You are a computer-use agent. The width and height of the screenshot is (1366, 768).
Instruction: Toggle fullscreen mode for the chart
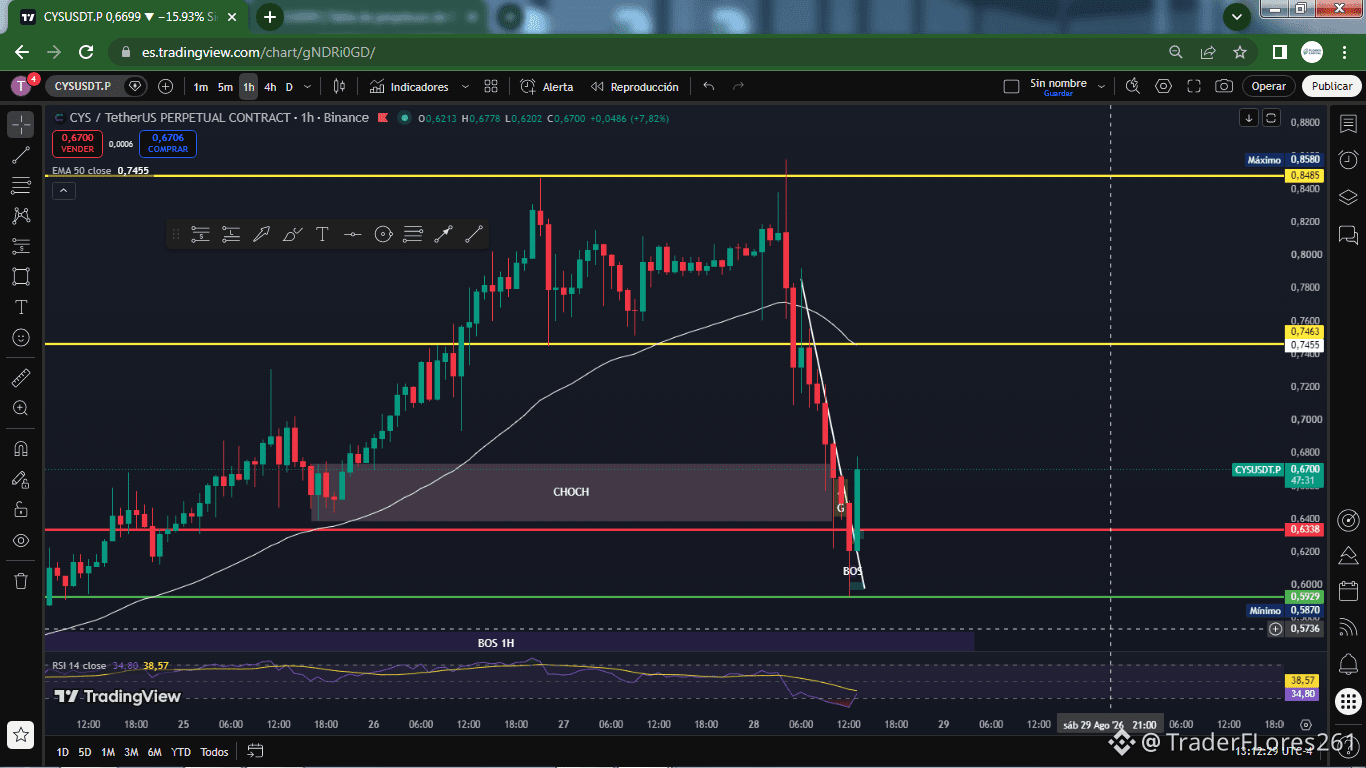coord(1194,87)
